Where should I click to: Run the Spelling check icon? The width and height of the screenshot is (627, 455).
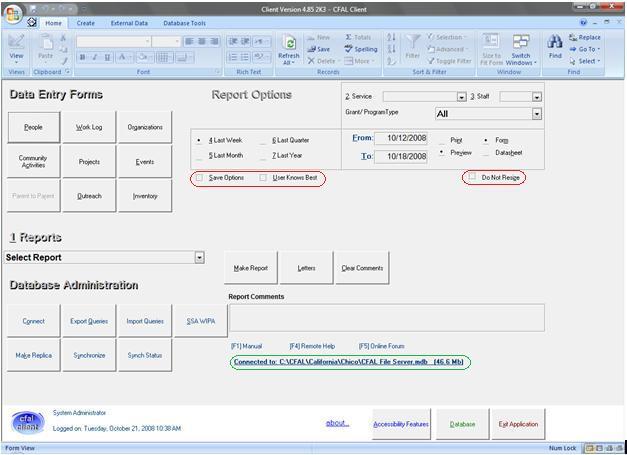tap(348, 49)
